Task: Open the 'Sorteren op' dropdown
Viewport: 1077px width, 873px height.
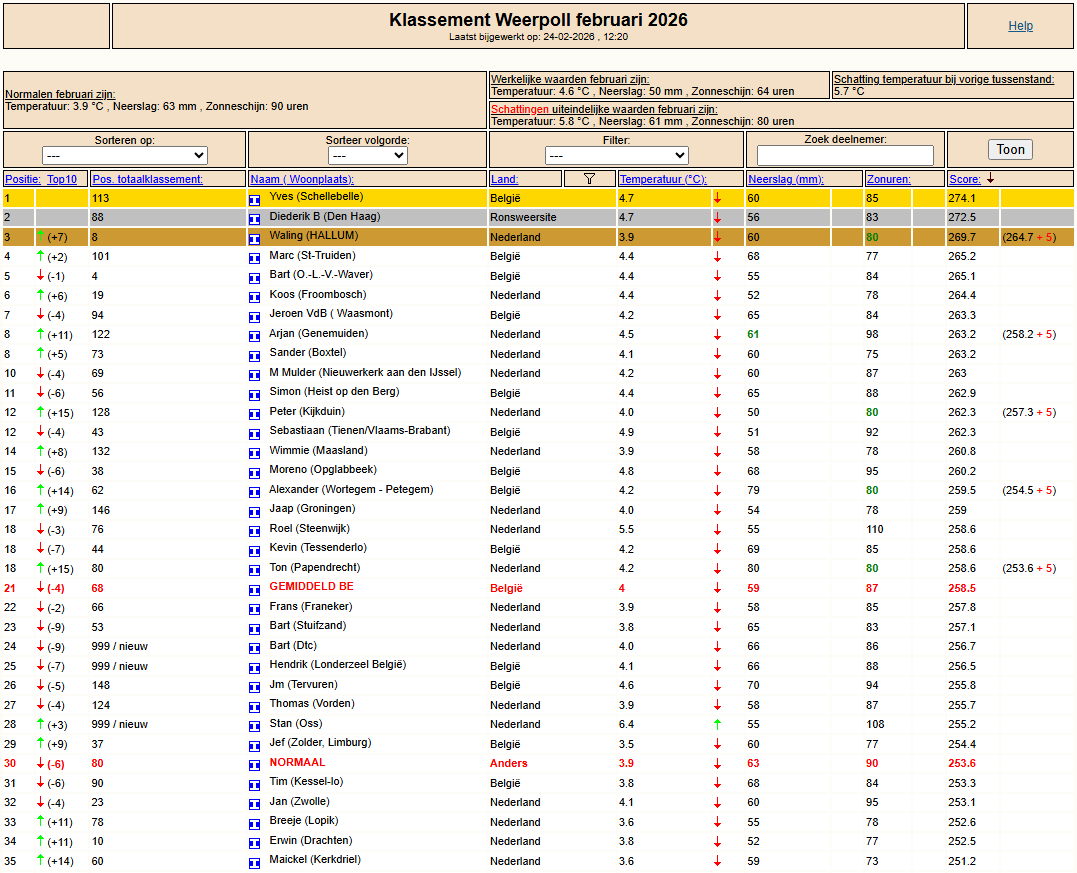Action: tap(125, 156)
